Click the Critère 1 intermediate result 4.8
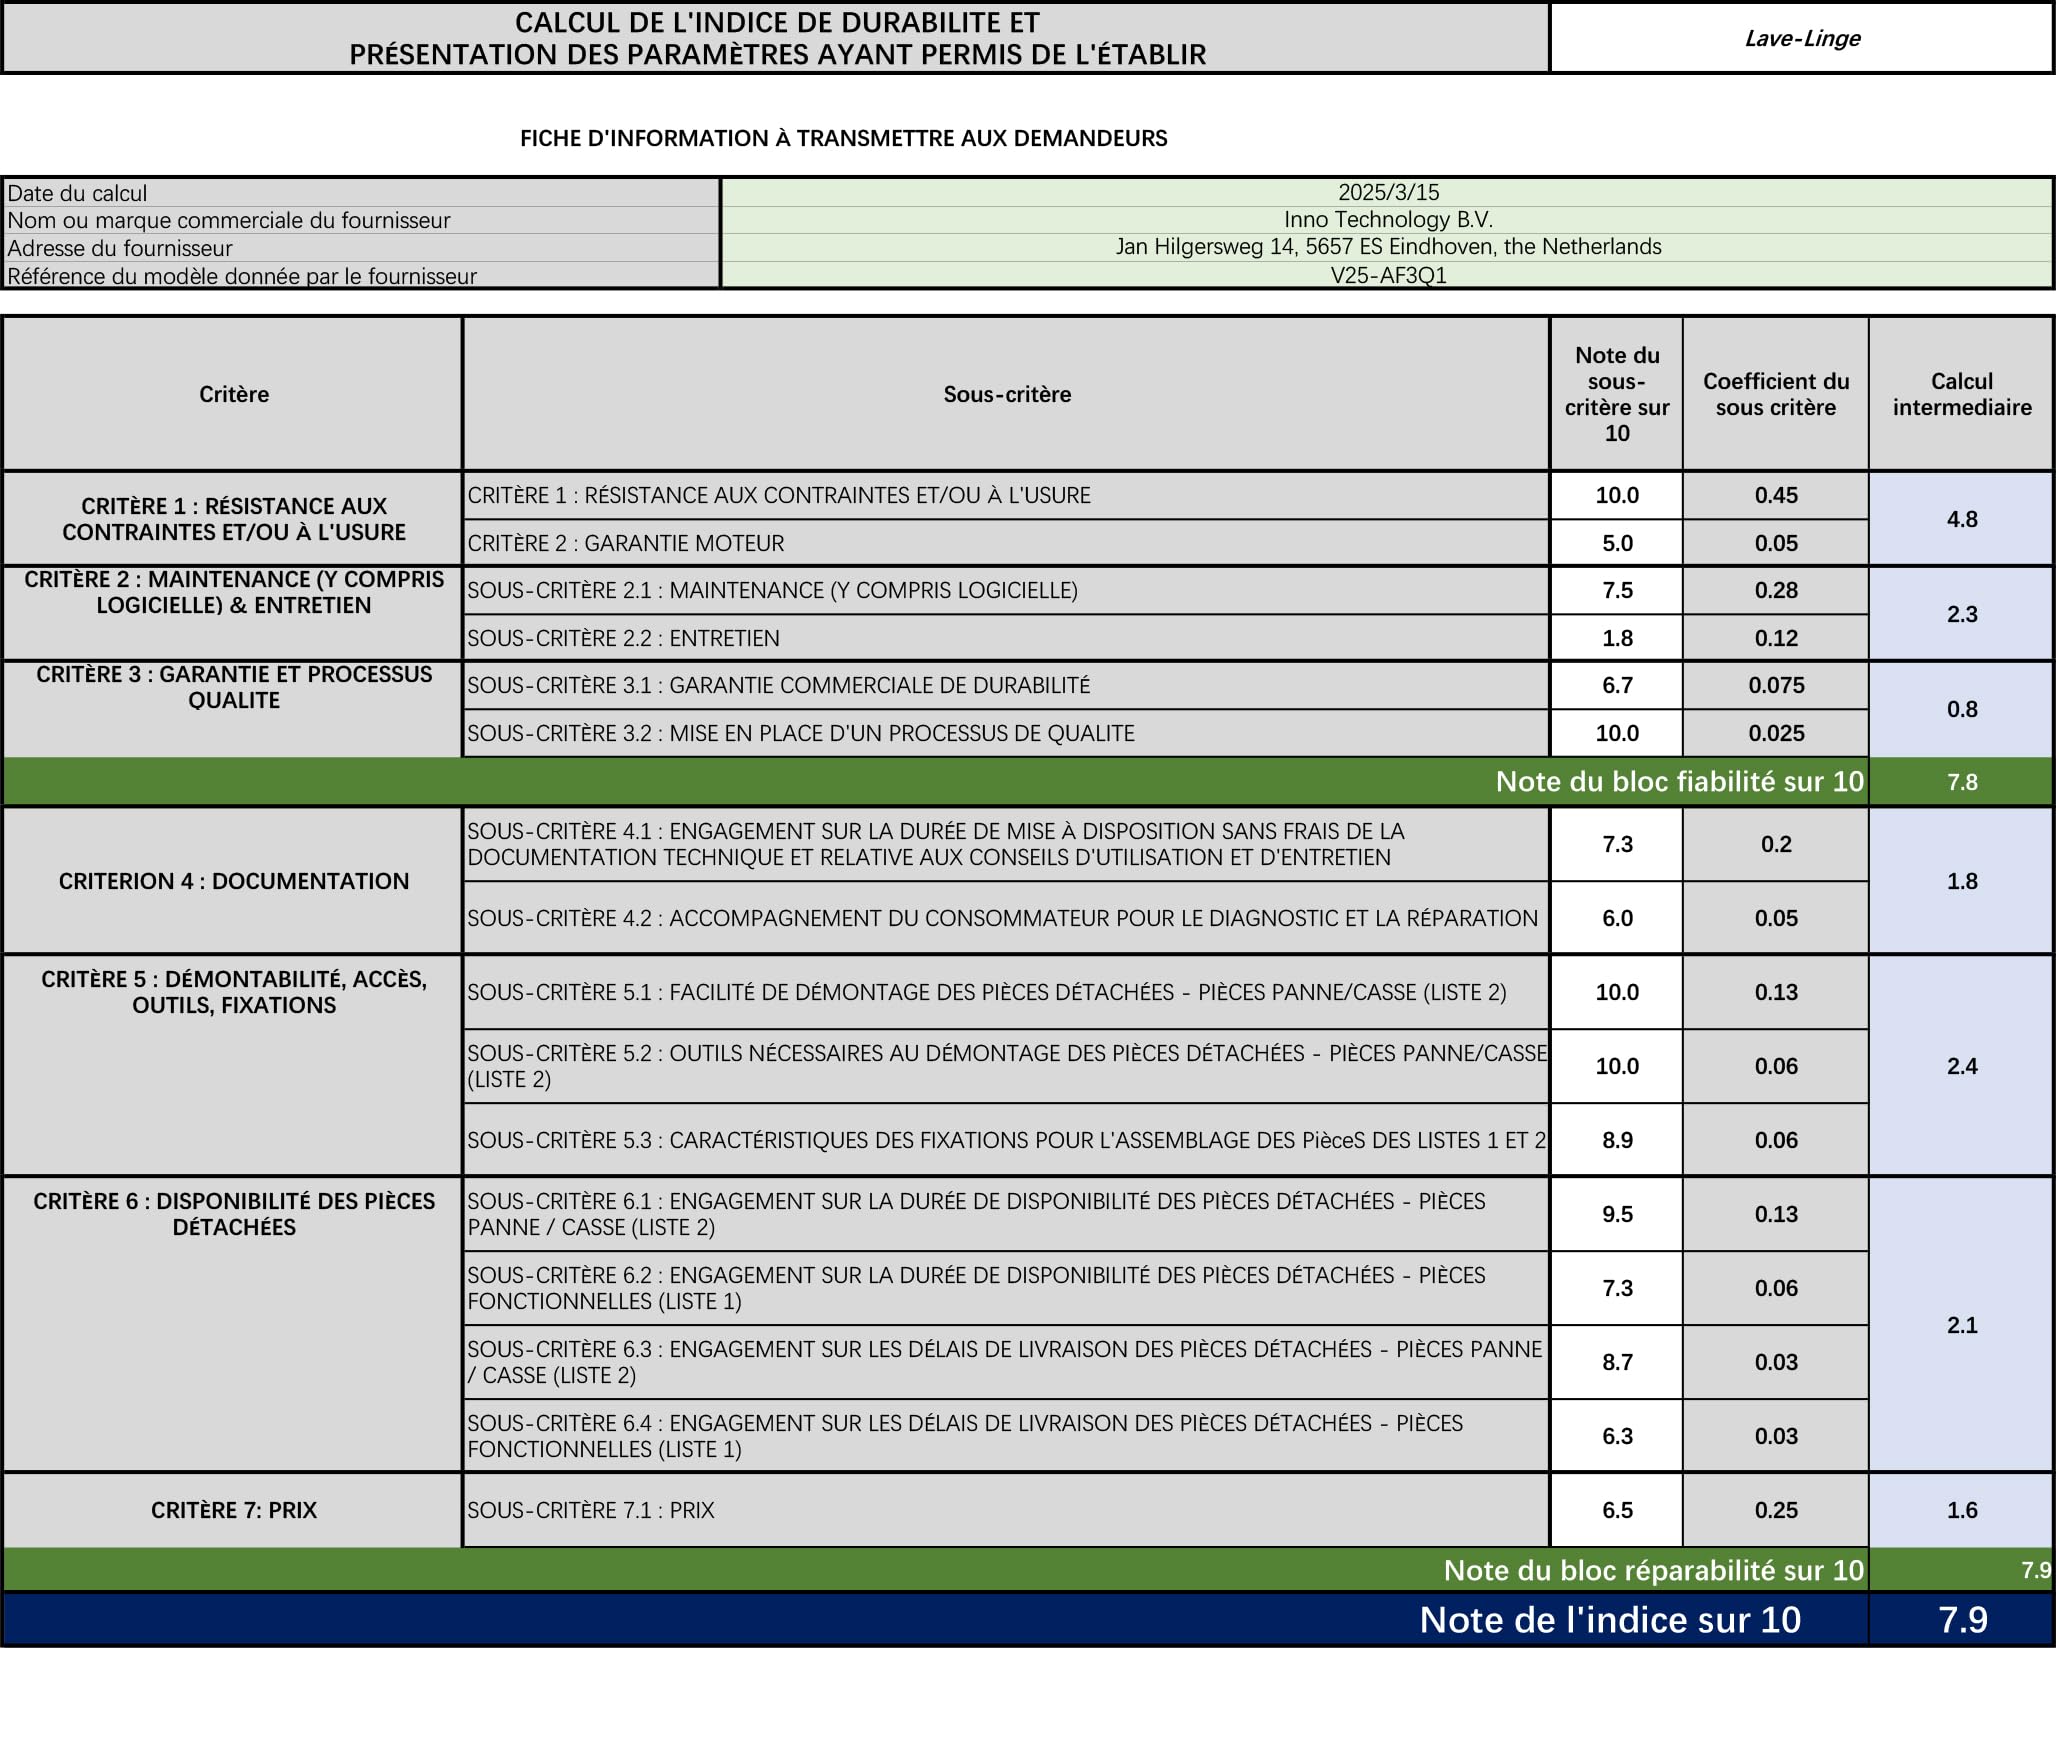 tap(1962, 519)
